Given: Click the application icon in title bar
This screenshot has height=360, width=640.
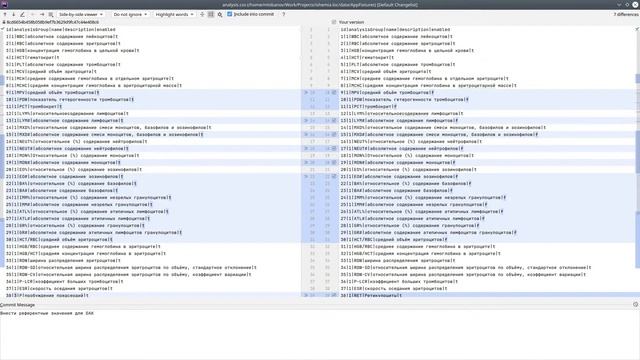Looking at the screenshot, I should point(4,4).
